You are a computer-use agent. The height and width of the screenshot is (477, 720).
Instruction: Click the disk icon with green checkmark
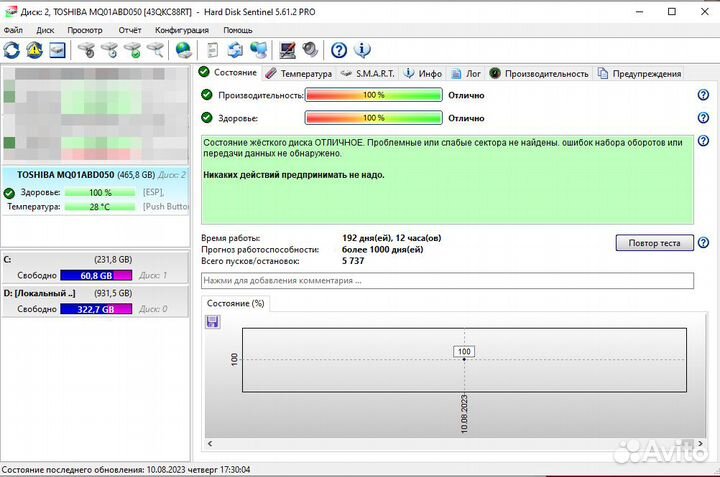coord(133,50)
